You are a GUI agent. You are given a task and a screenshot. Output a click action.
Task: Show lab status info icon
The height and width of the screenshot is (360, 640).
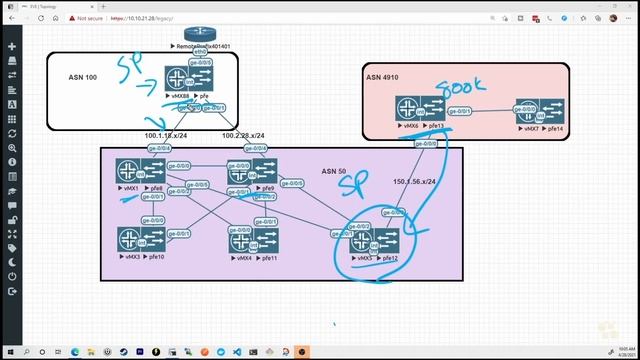tap(12, 162)
